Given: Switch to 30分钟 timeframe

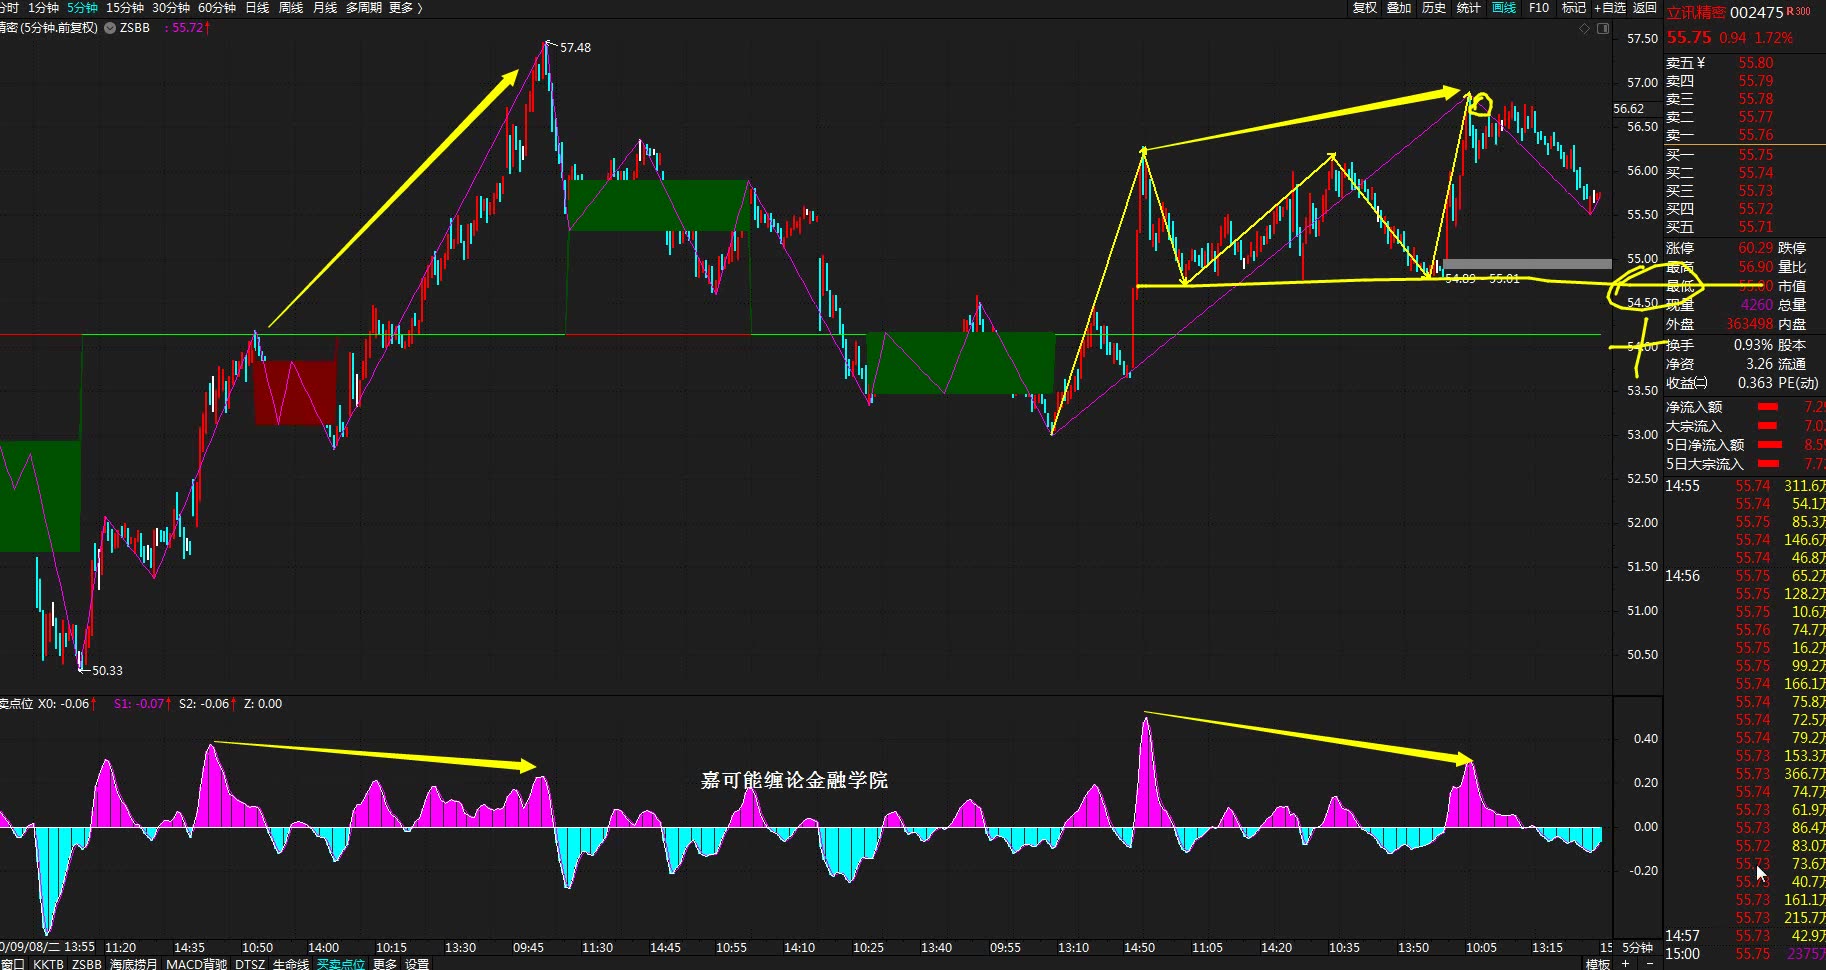Looking at the screenshot, I should 171,7.
